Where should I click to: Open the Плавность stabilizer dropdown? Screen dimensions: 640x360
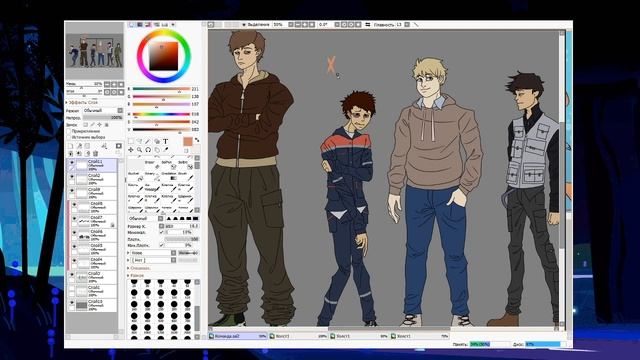click(x=407, y=24)
